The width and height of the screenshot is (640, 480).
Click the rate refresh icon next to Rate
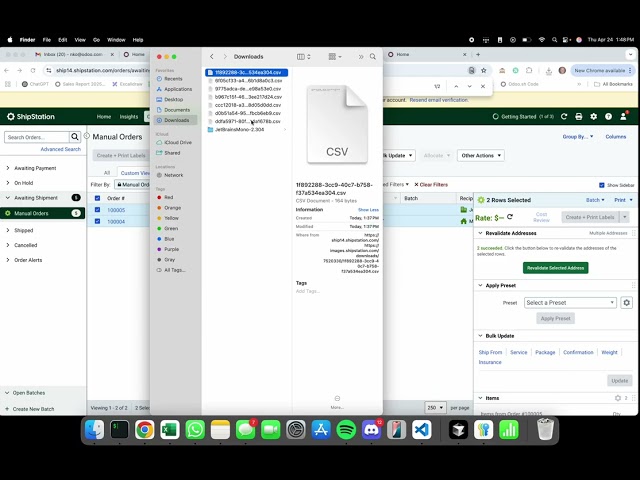pyautogui.click(x=510, y=217)
